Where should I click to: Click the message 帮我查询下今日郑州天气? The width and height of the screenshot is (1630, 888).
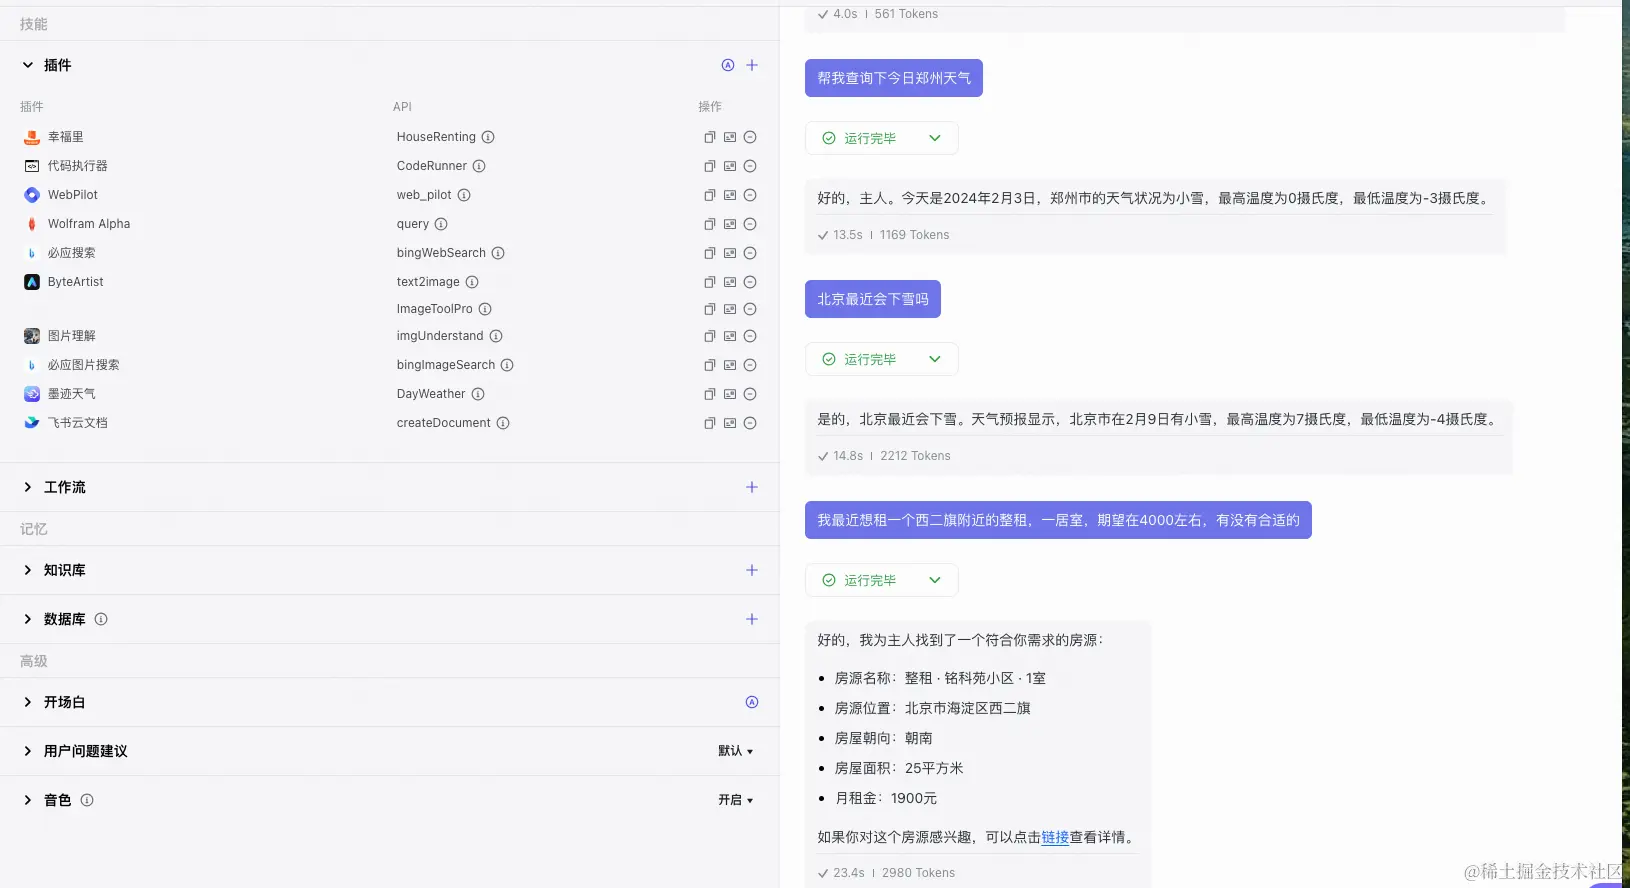click(894, 78)
